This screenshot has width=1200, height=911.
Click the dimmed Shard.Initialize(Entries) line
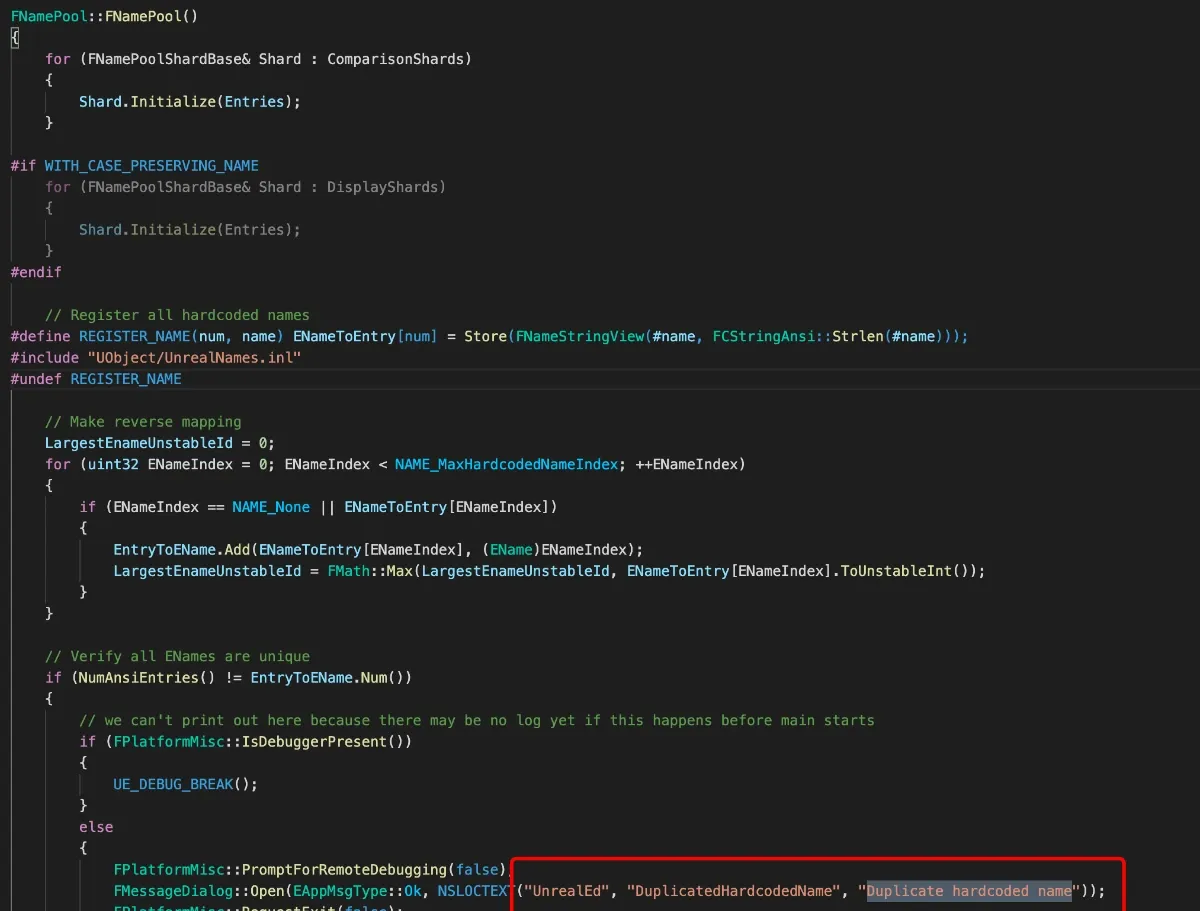click(x=189, y=229)
